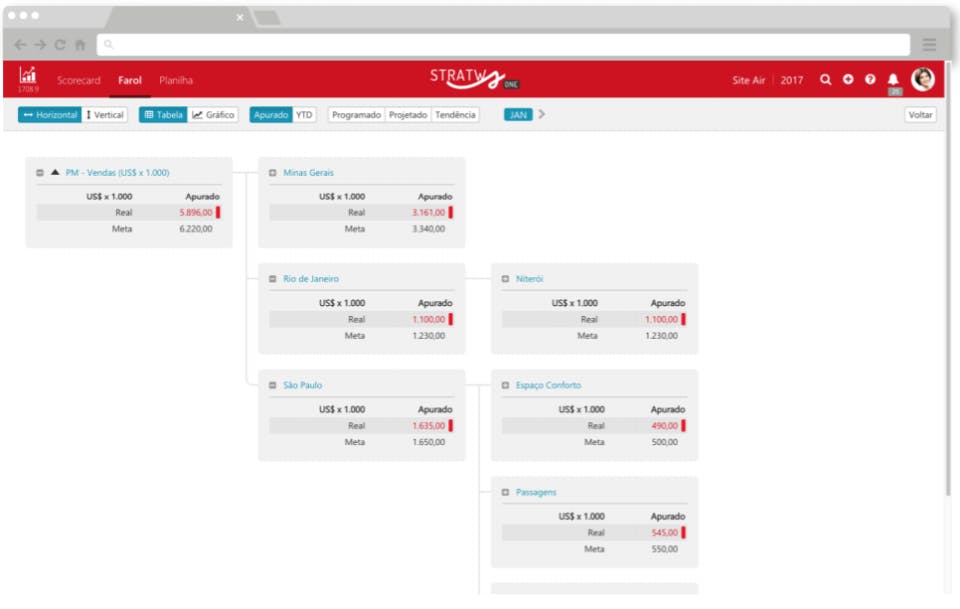This screenshot has height=609, width=960.
Task: Switch to YTD values
Action: (304, 114)
